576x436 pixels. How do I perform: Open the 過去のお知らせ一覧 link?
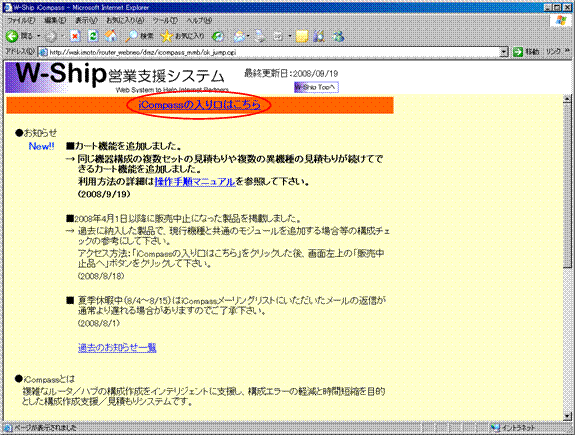pyautogui.click(x=117, y=347)
